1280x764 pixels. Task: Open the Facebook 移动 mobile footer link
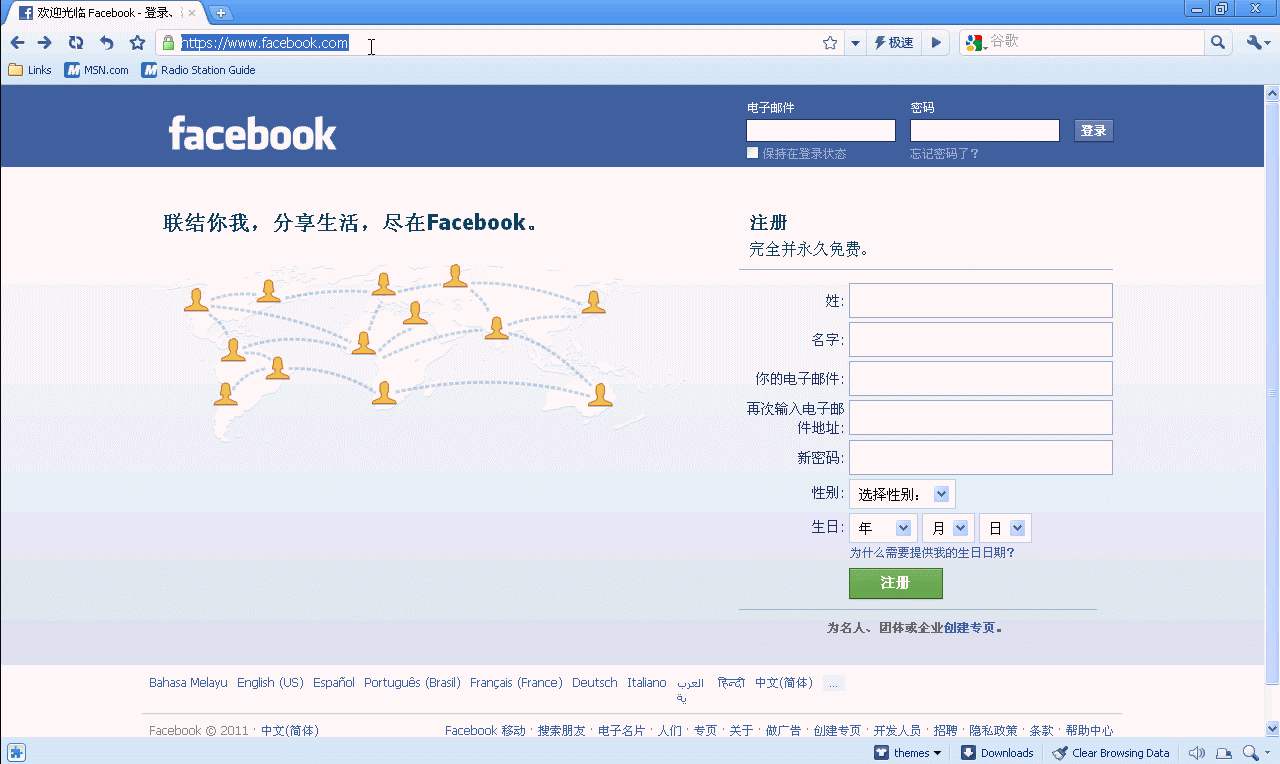pos(485,731)
